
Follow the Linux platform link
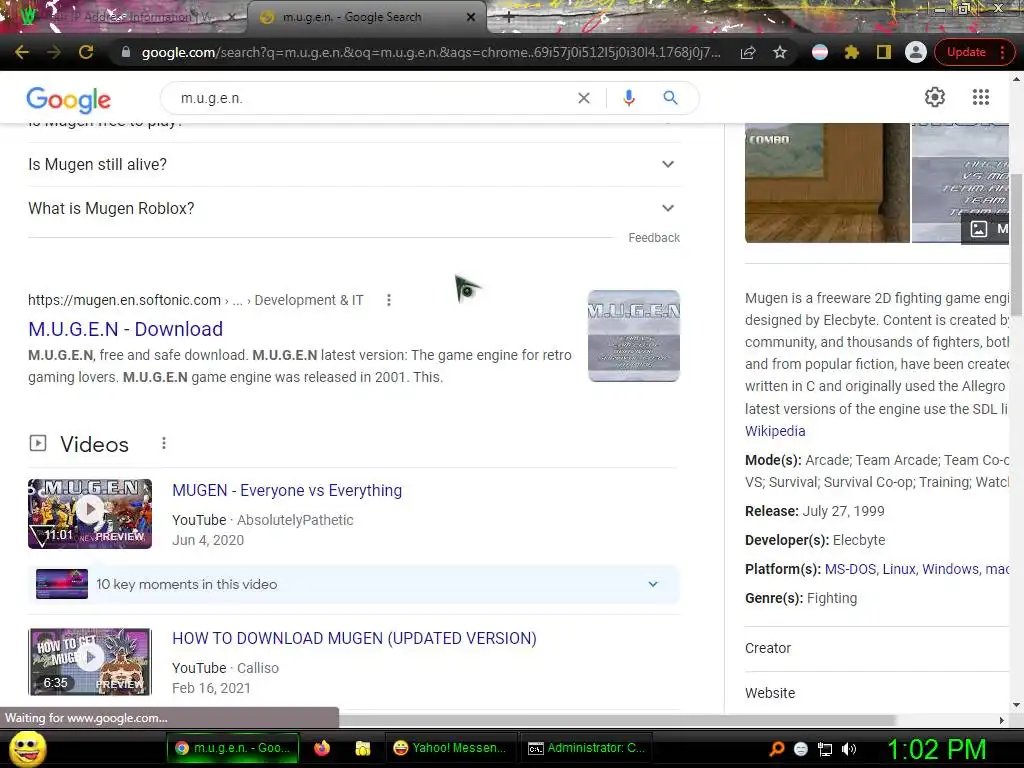(899, 569)
